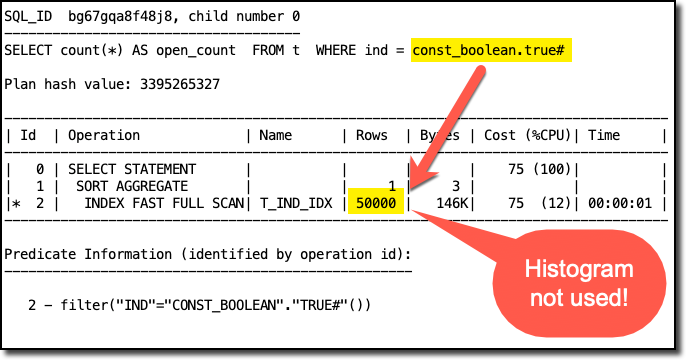Click the INDEX FAST FULL SCAN operation
Image resolution: width=686 pixels, height=360 pixels.
click(x=164, y=203)
